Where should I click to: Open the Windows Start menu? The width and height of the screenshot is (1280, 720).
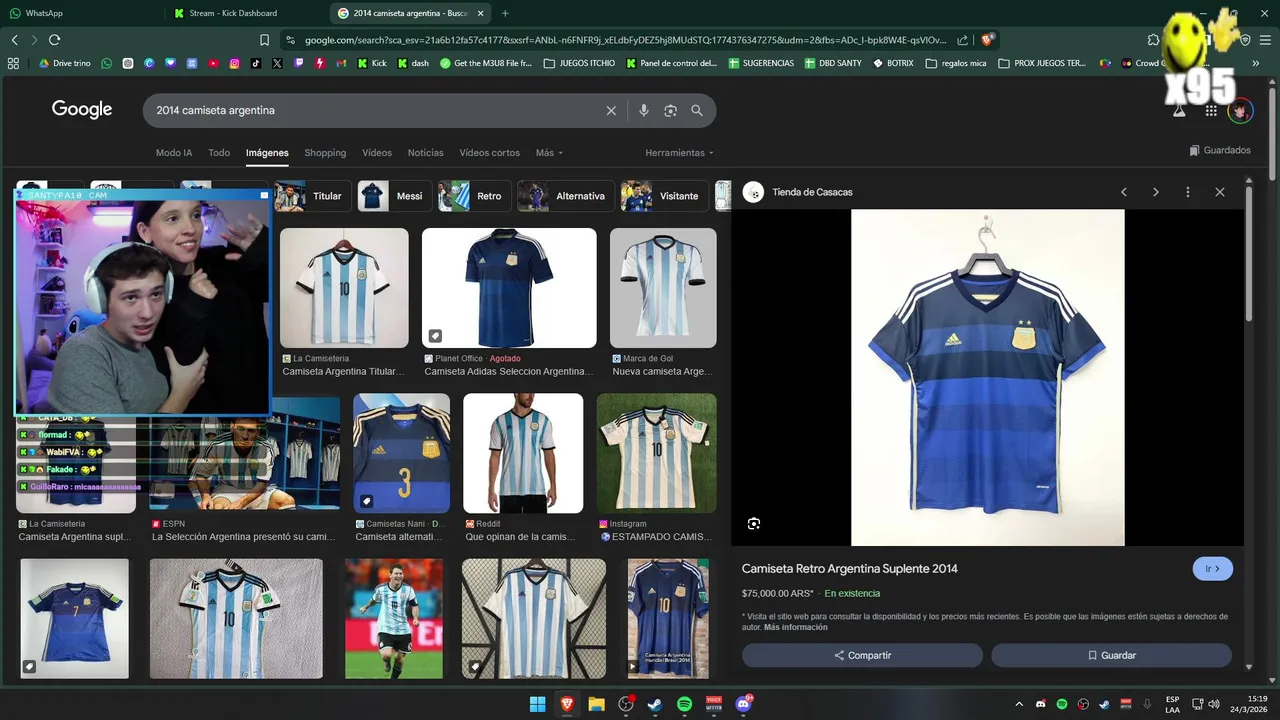pyautogui.click(x=537, y=704)
